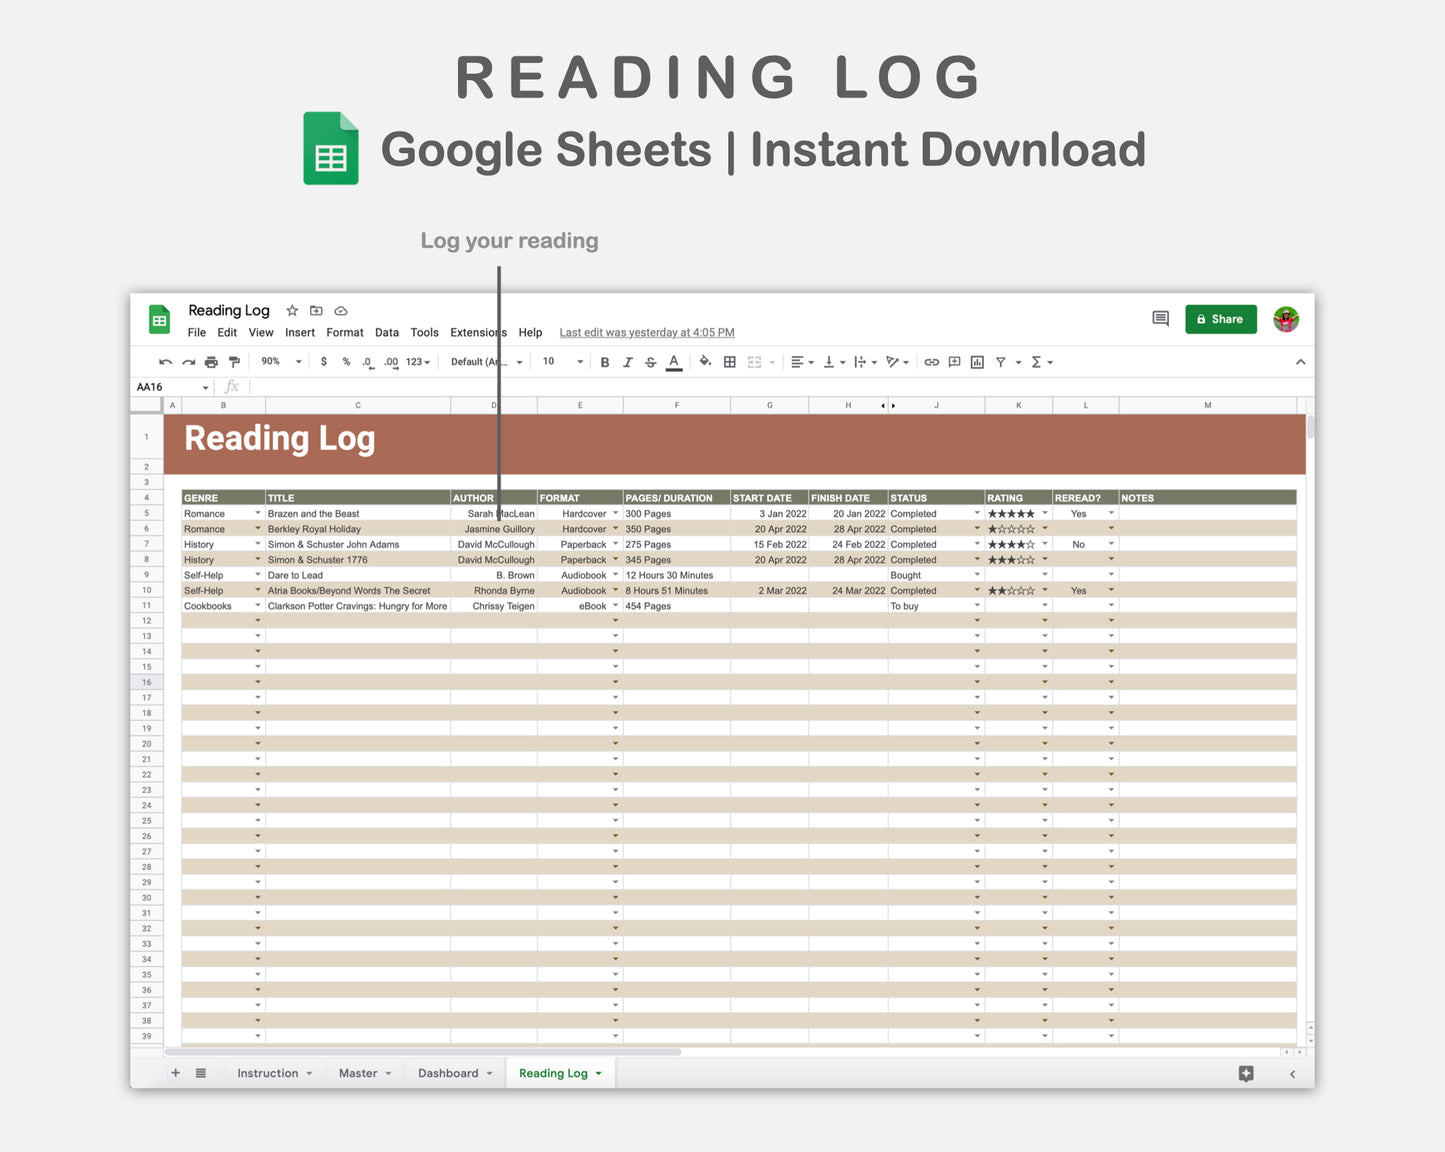Open the link to last edit at 4:05 PM

coord(646,332)
